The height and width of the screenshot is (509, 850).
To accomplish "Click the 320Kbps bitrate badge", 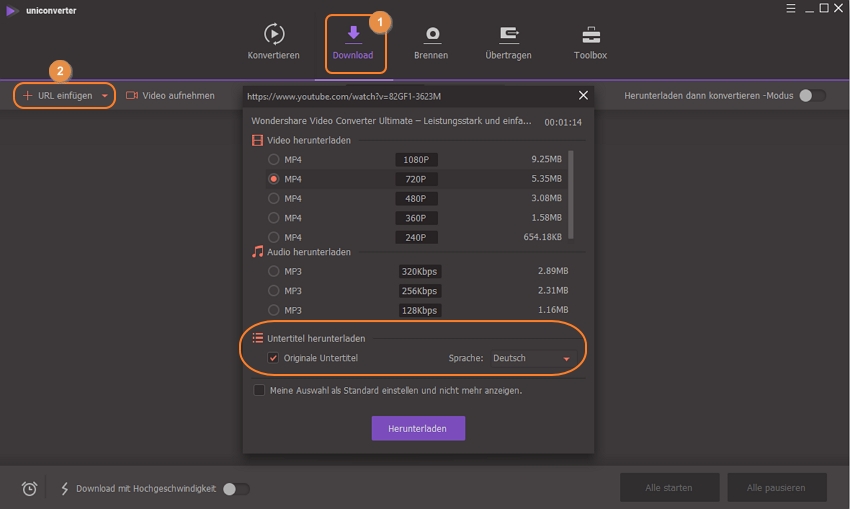I will [419, 271].
